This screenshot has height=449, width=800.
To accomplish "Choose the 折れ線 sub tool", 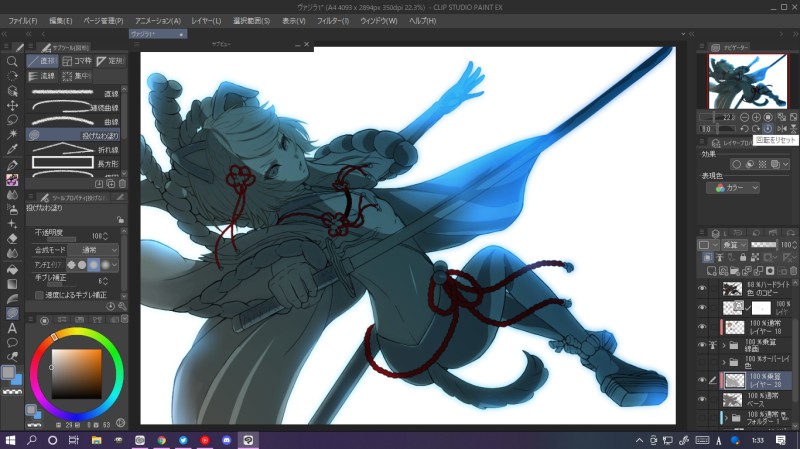I will (x=73, y=149).
